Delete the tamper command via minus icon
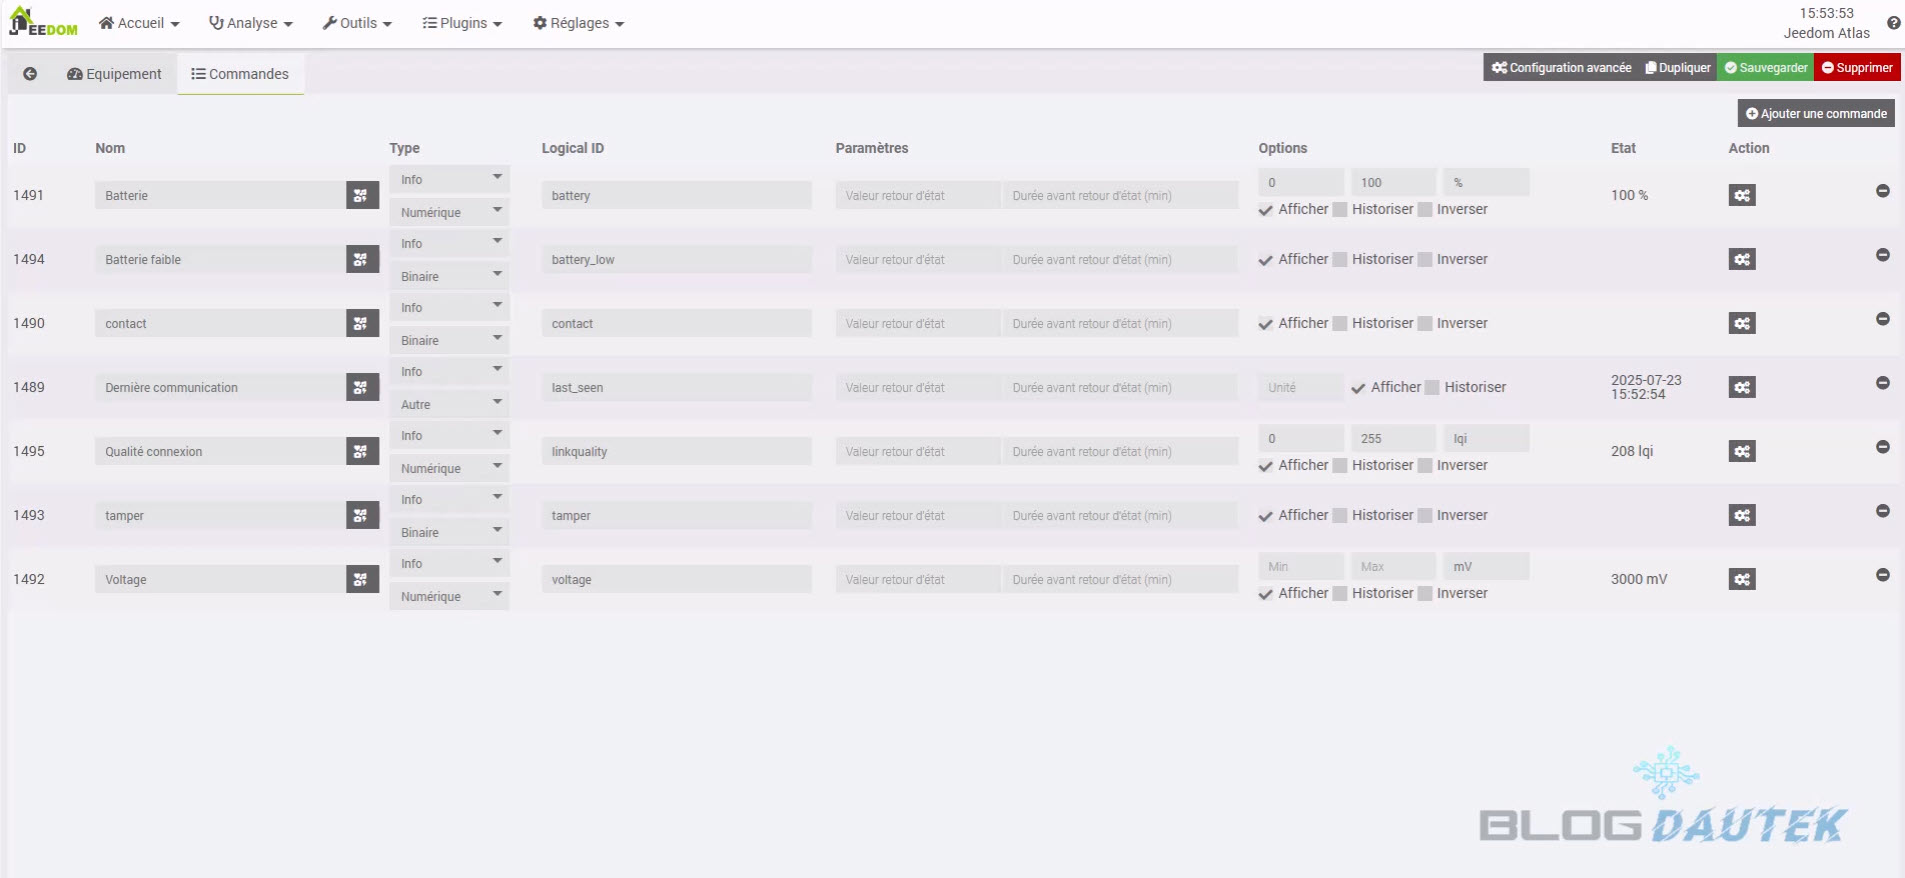1905x878 pixels. (x=1882, y=511)
